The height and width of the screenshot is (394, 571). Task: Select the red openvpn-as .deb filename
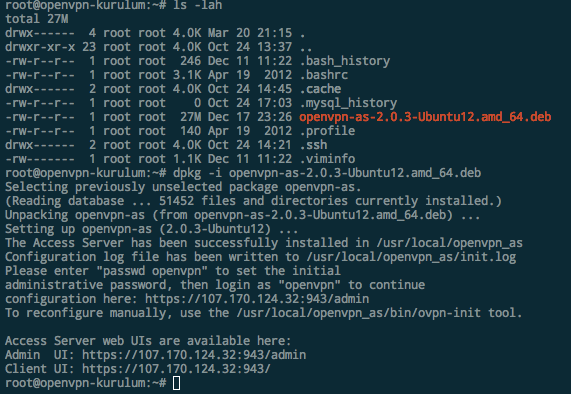coord(425,117)
